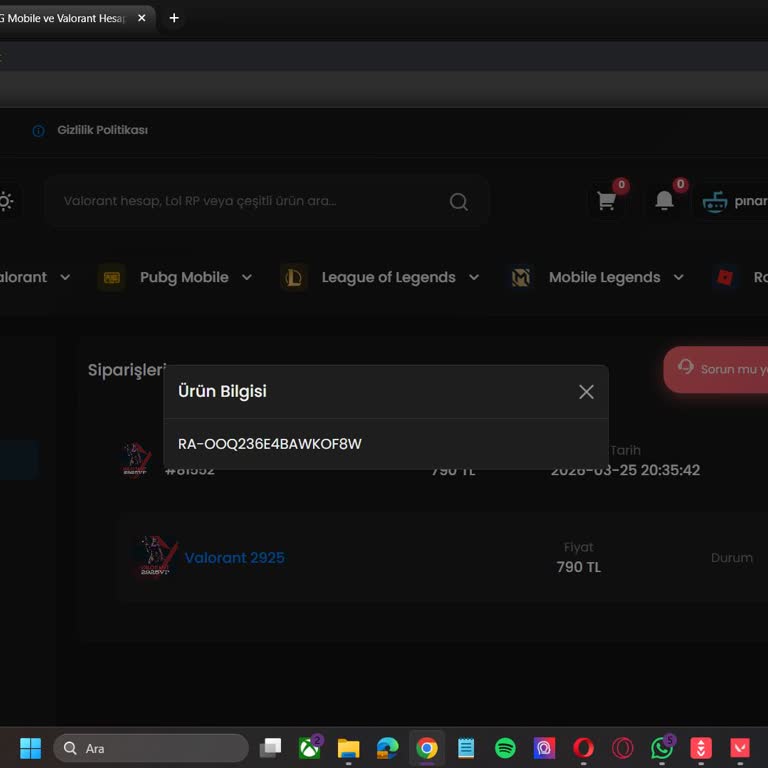Open WhatsApp from the taskbar
The width and height of the screenshot is (768, 768).
click(662, 748)
